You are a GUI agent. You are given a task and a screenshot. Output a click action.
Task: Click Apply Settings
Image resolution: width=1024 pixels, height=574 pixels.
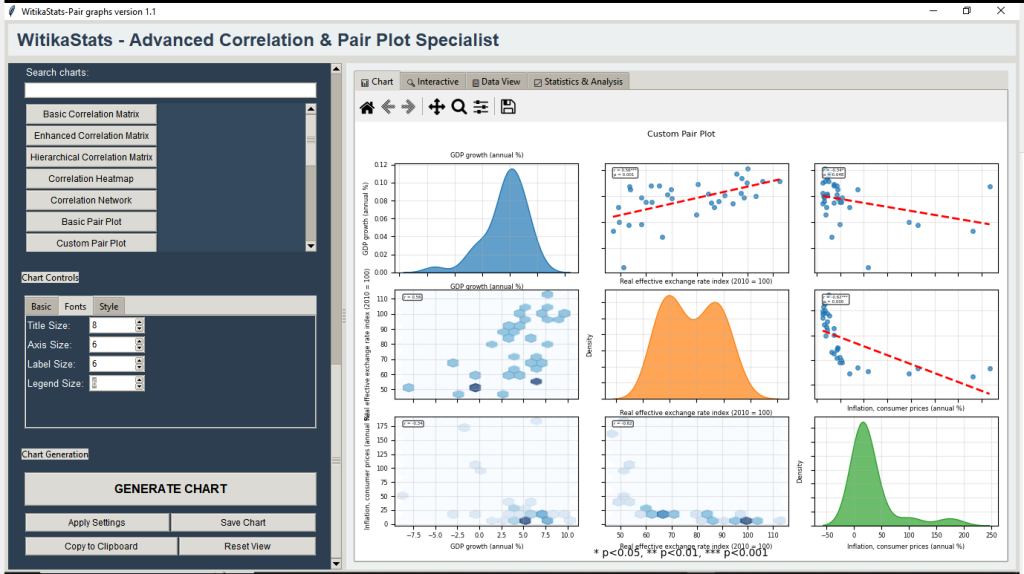(97, 522)
